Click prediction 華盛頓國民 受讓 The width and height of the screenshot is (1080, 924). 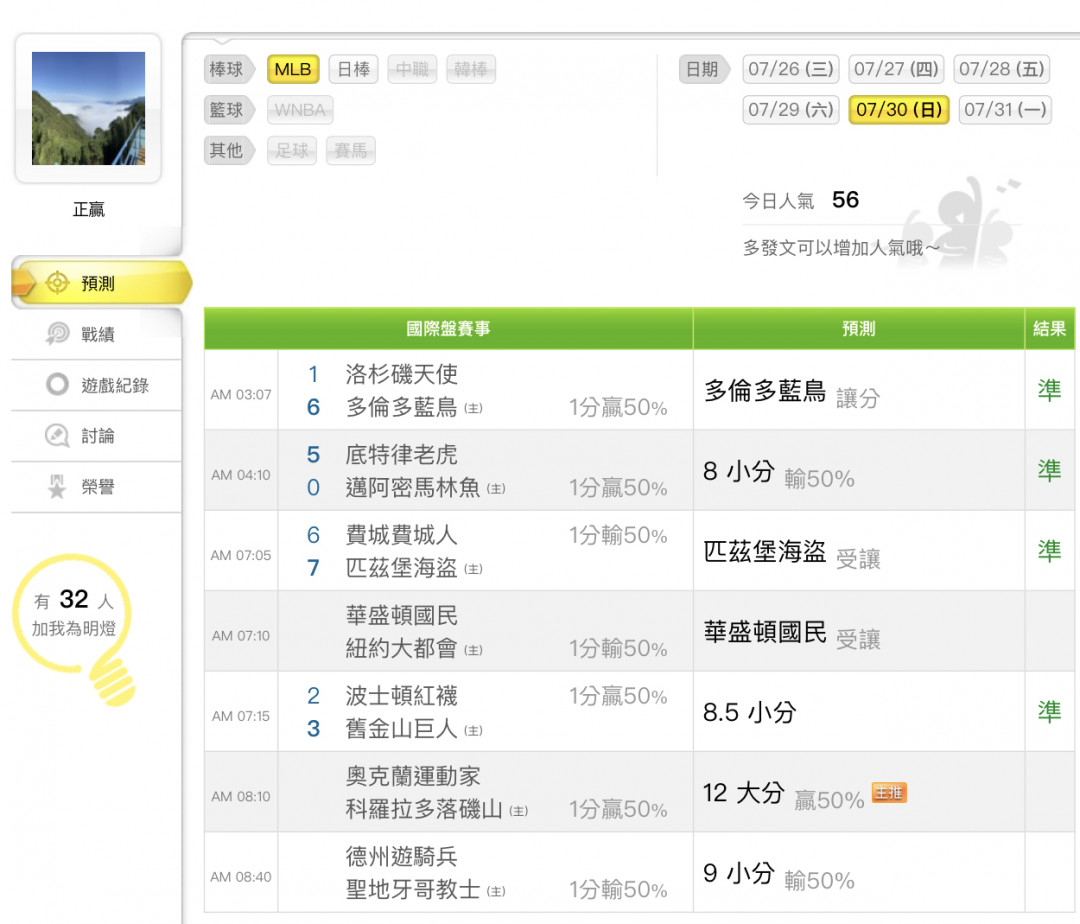point(791,633)
